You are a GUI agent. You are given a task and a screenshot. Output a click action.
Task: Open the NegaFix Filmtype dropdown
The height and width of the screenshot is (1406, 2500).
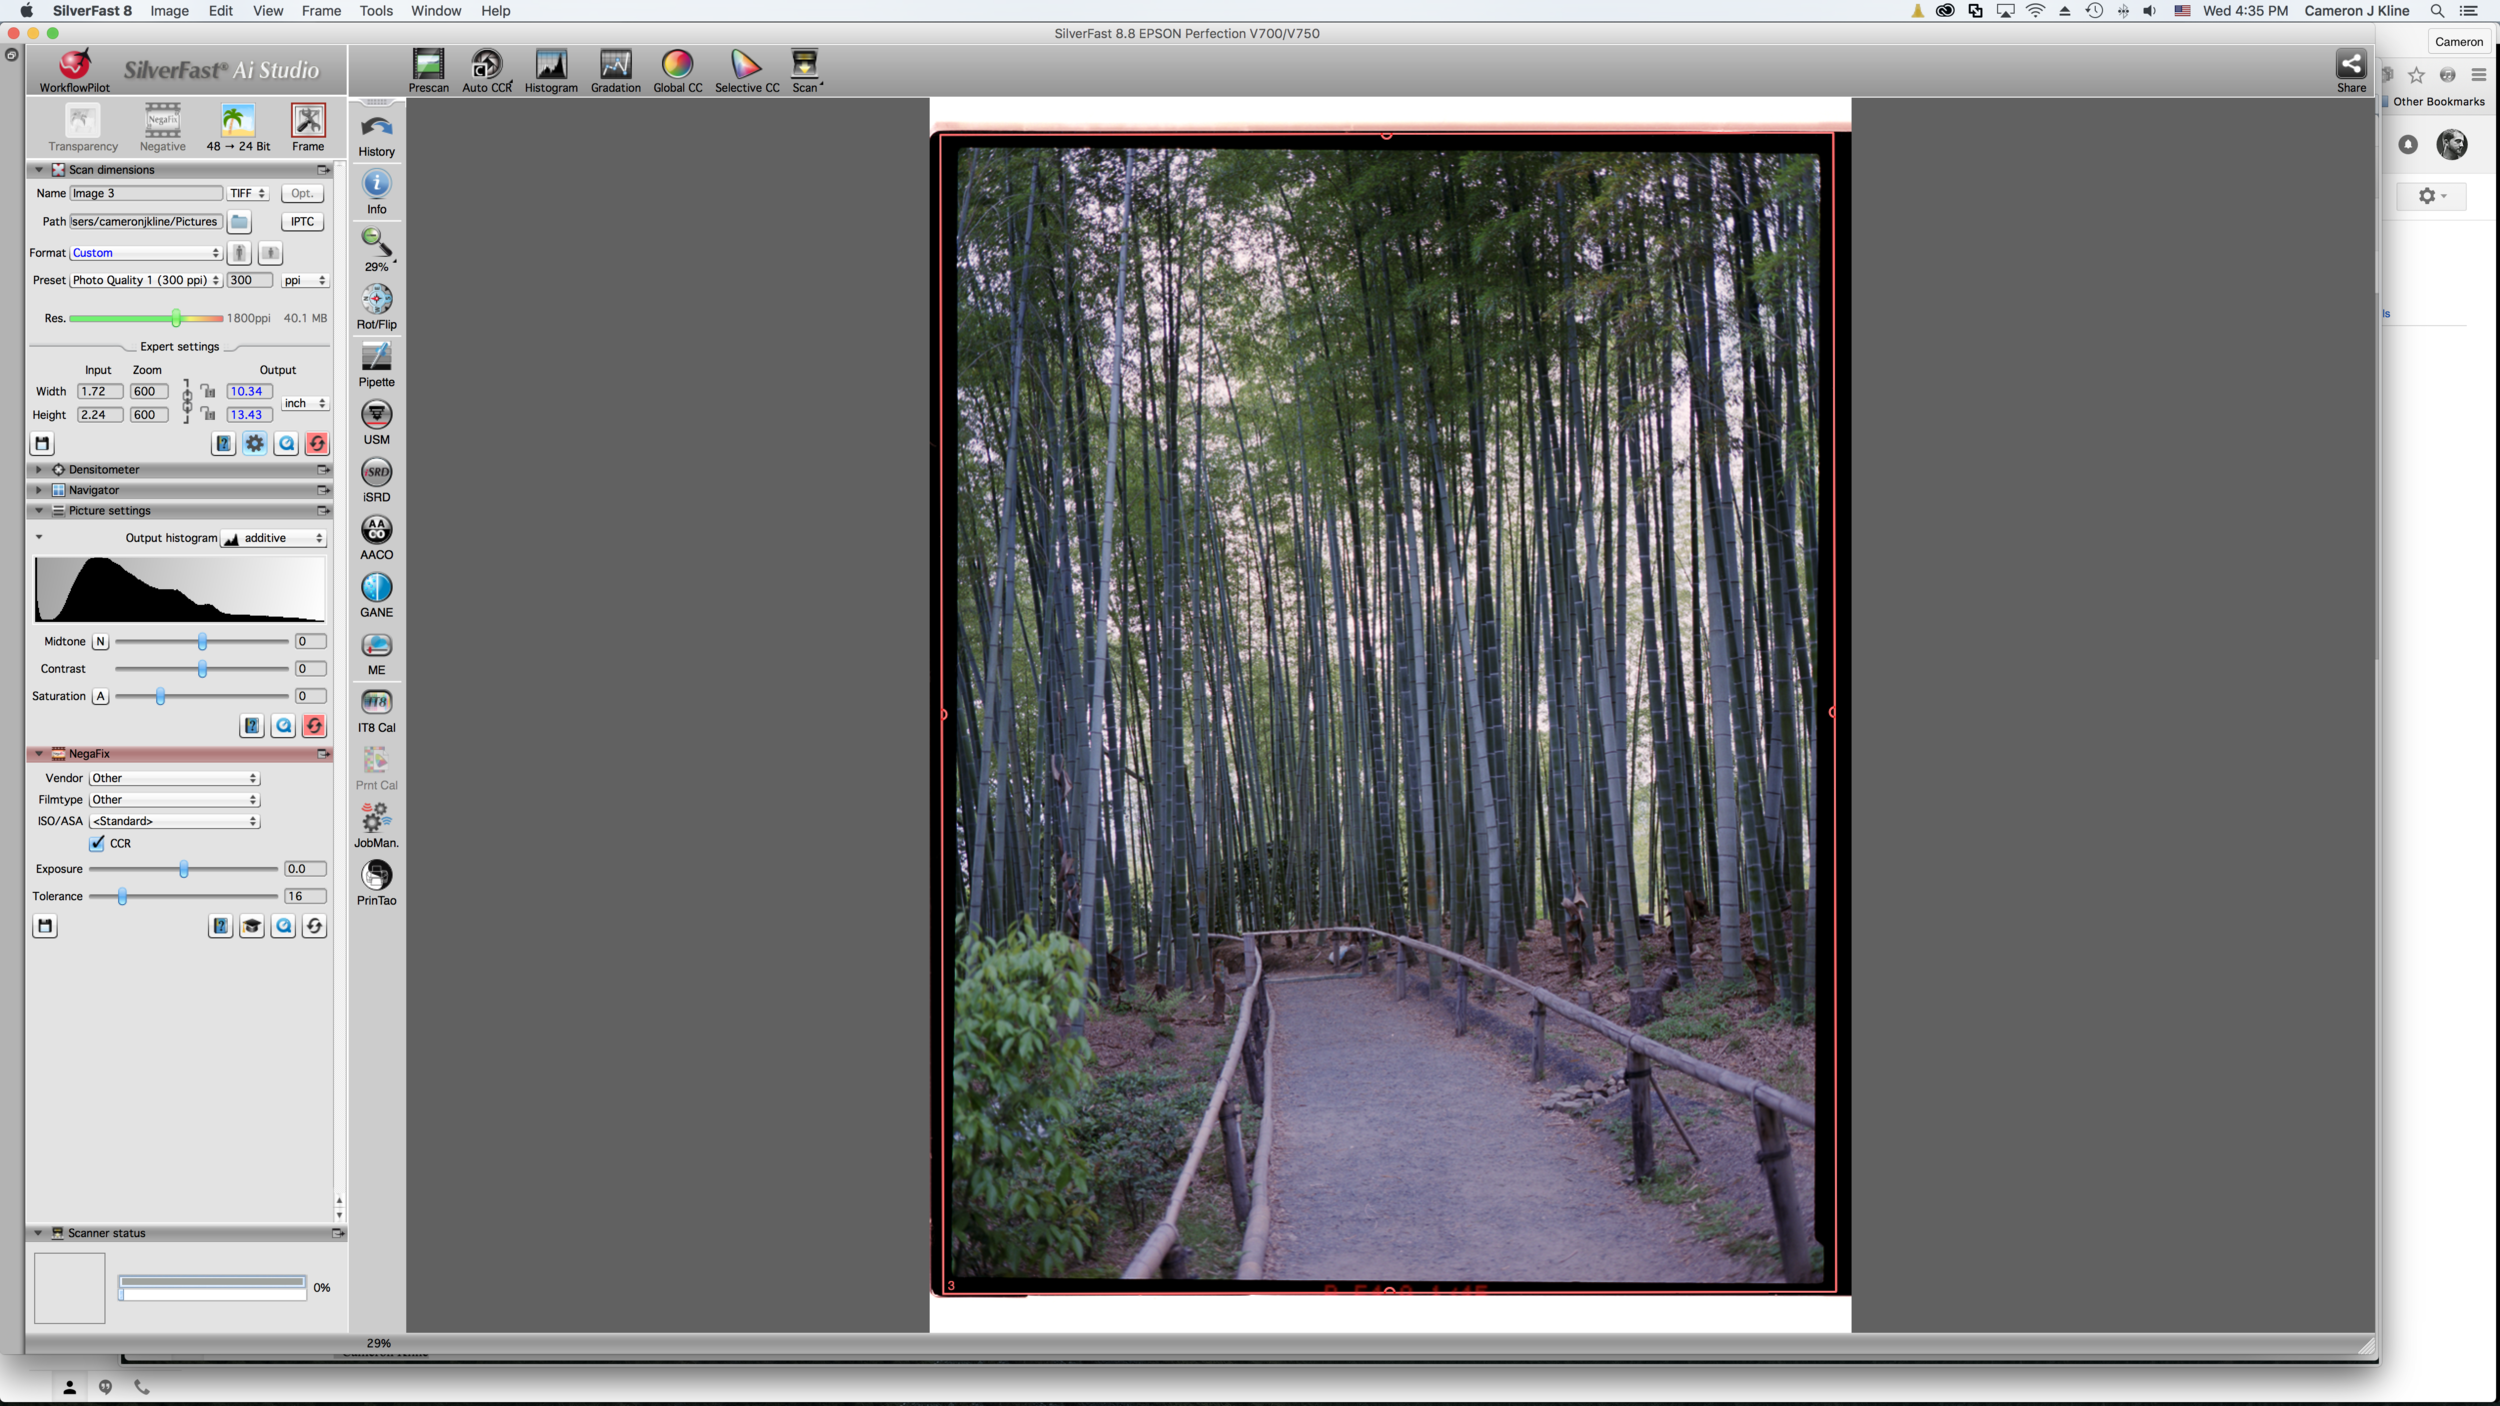[175, 800]
